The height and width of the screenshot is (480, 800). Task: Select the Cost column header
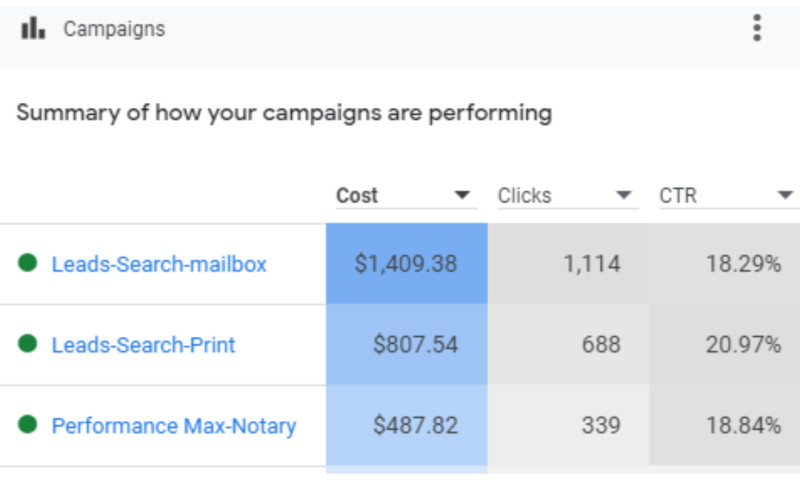357,196
